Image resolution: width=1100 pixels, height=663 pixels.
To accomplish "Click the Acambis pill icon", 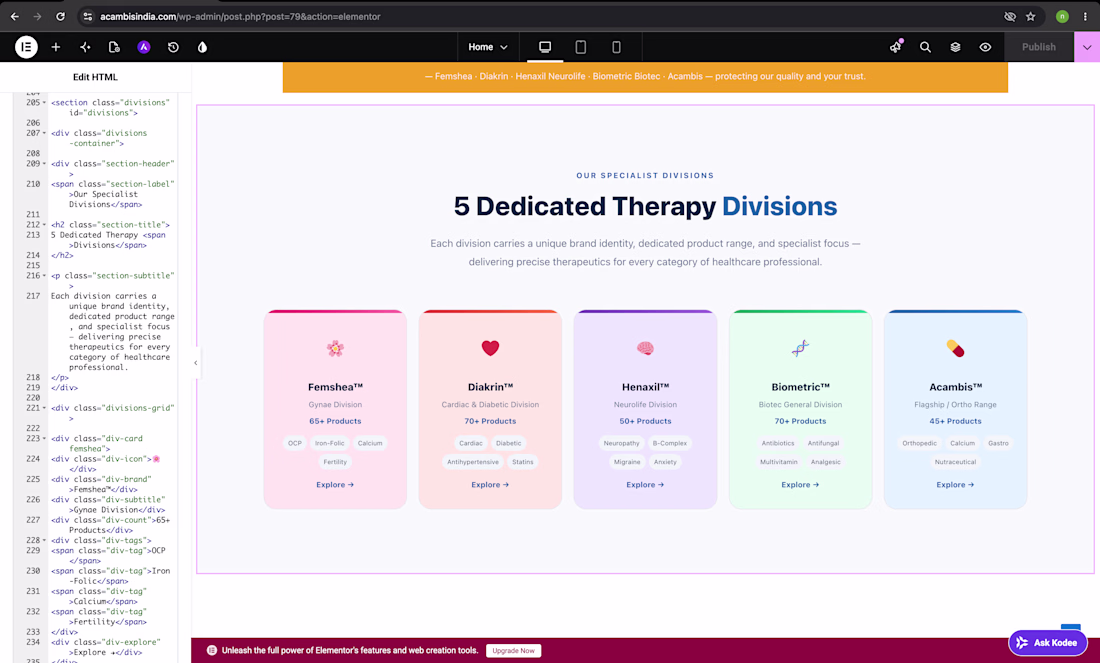I will (955, 348).
